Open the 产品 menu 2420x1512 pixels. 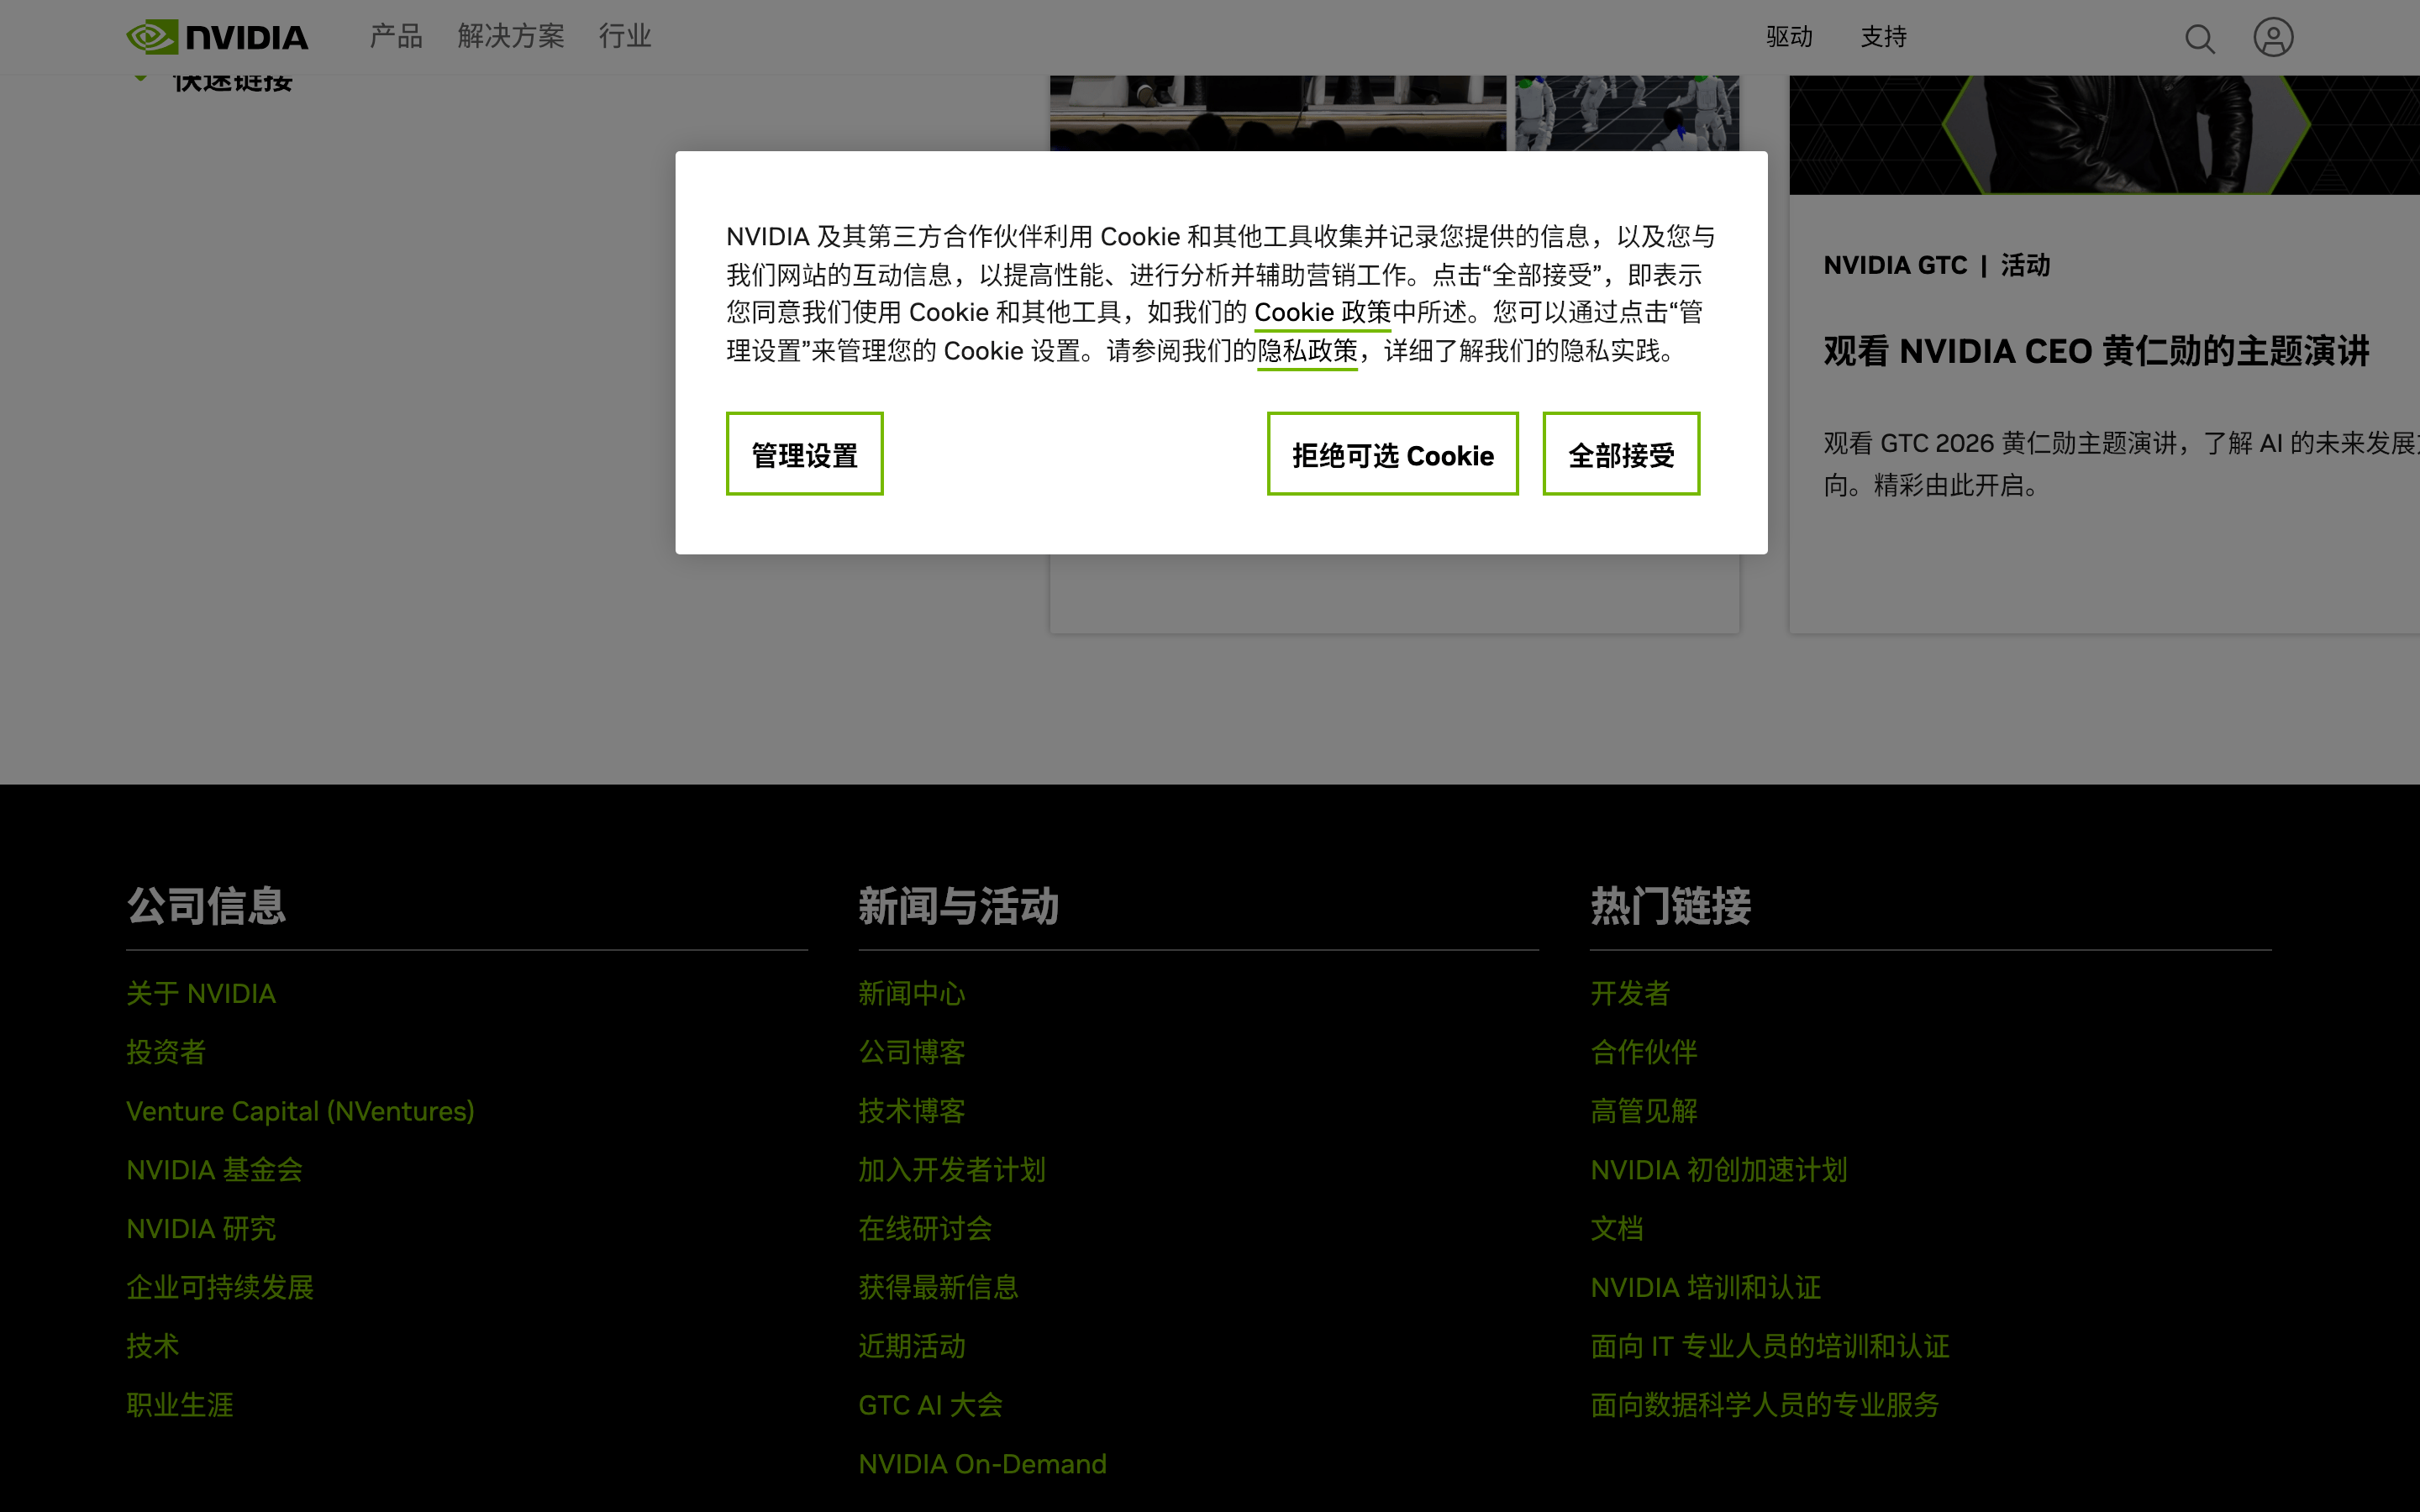[x=396, y=37]
